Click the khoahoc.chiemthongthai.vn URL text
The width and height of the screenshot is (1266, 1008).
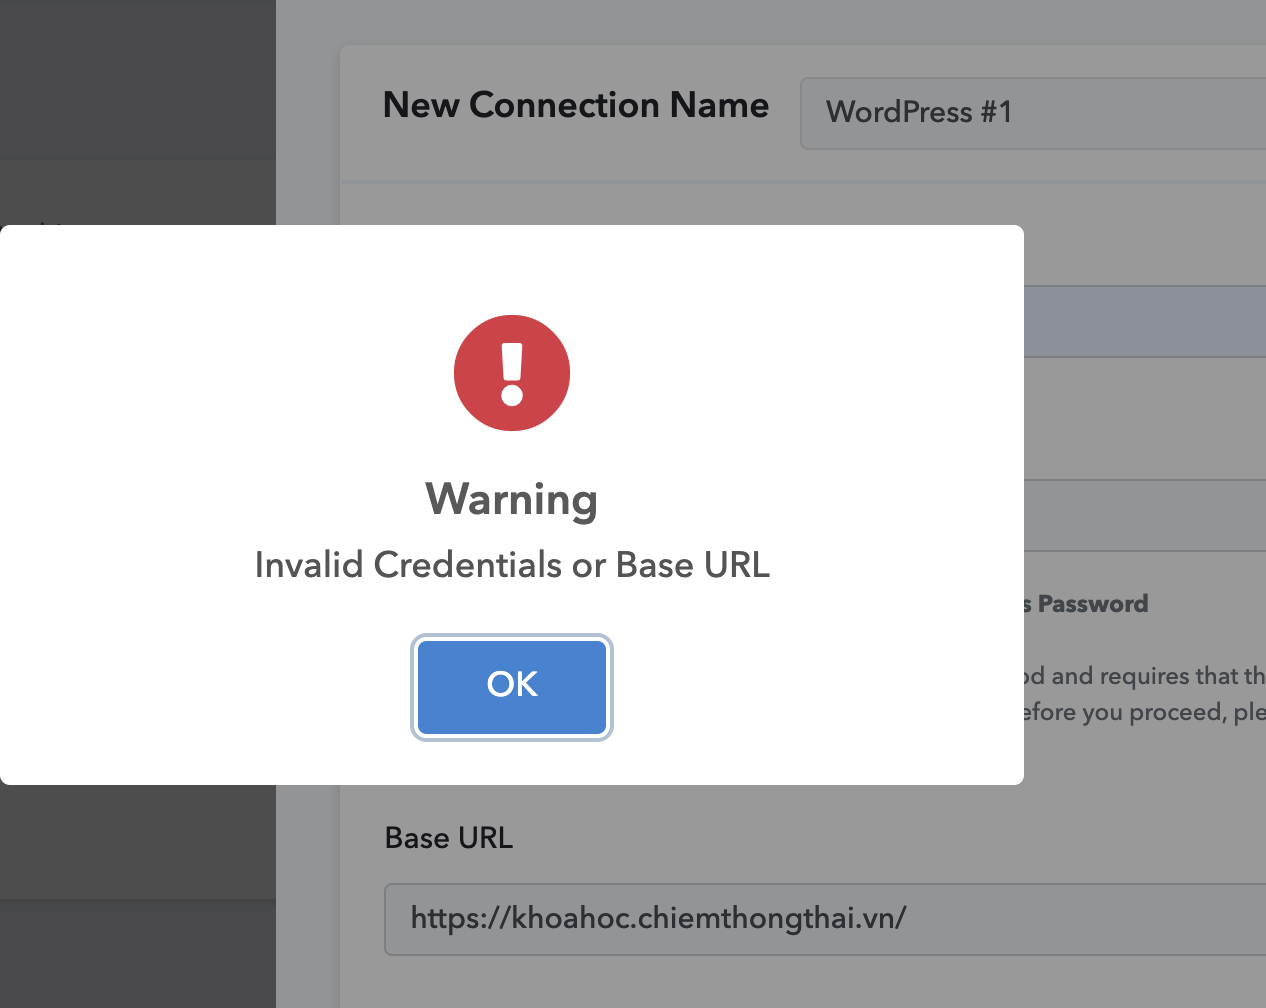tap(659, 918)
